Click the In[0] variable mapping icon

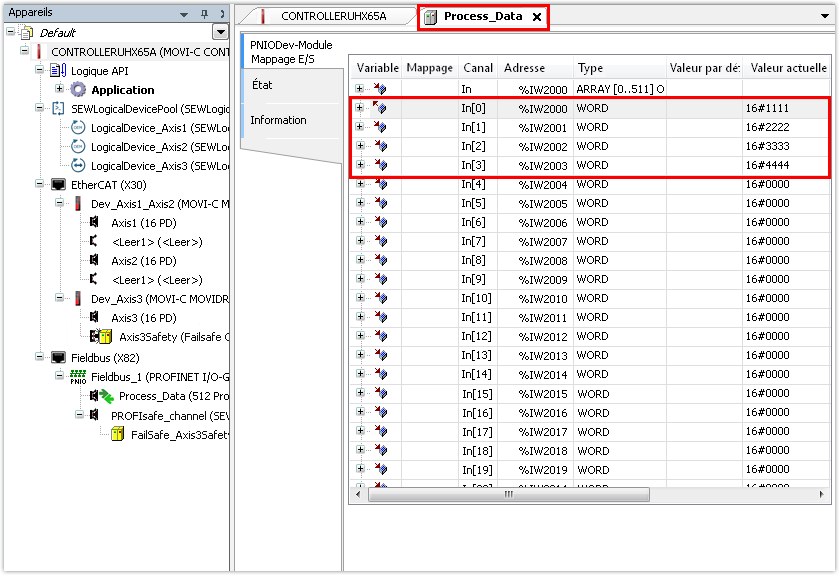tap(380, 108)
